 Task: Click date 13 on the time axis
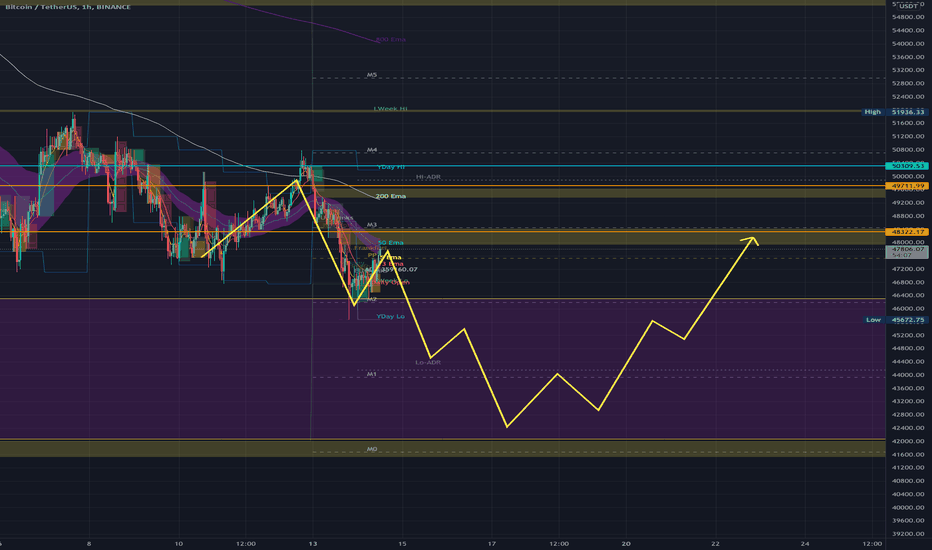coord(313,543)
